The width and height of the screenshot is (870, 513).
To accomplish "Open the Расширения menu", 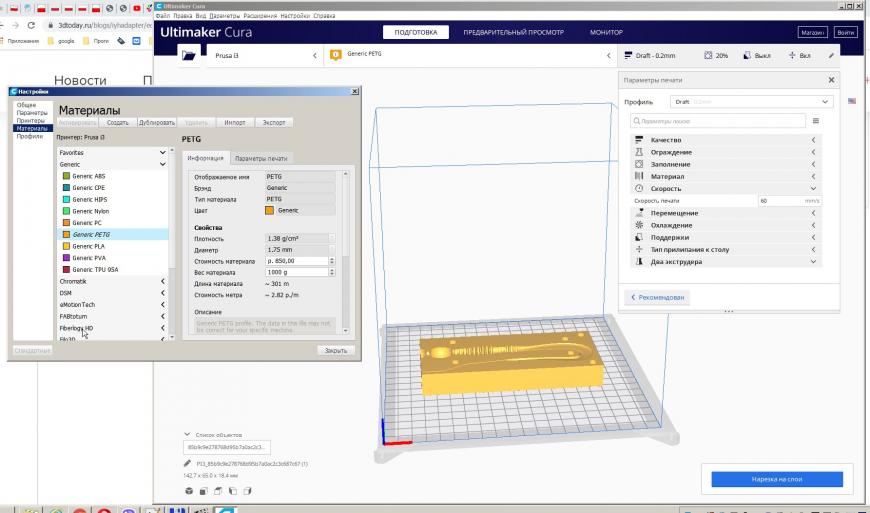I will click(260, 16).
